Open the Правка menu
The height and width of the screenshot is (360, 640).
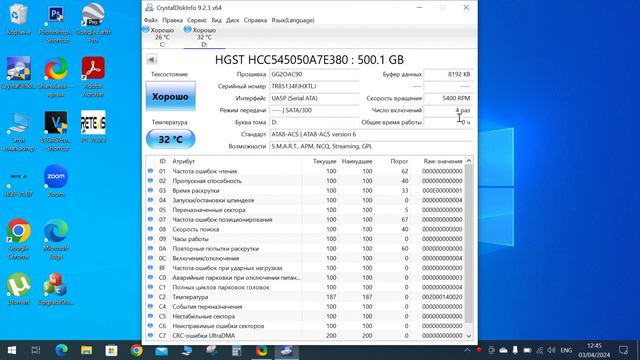click(172, 20)
